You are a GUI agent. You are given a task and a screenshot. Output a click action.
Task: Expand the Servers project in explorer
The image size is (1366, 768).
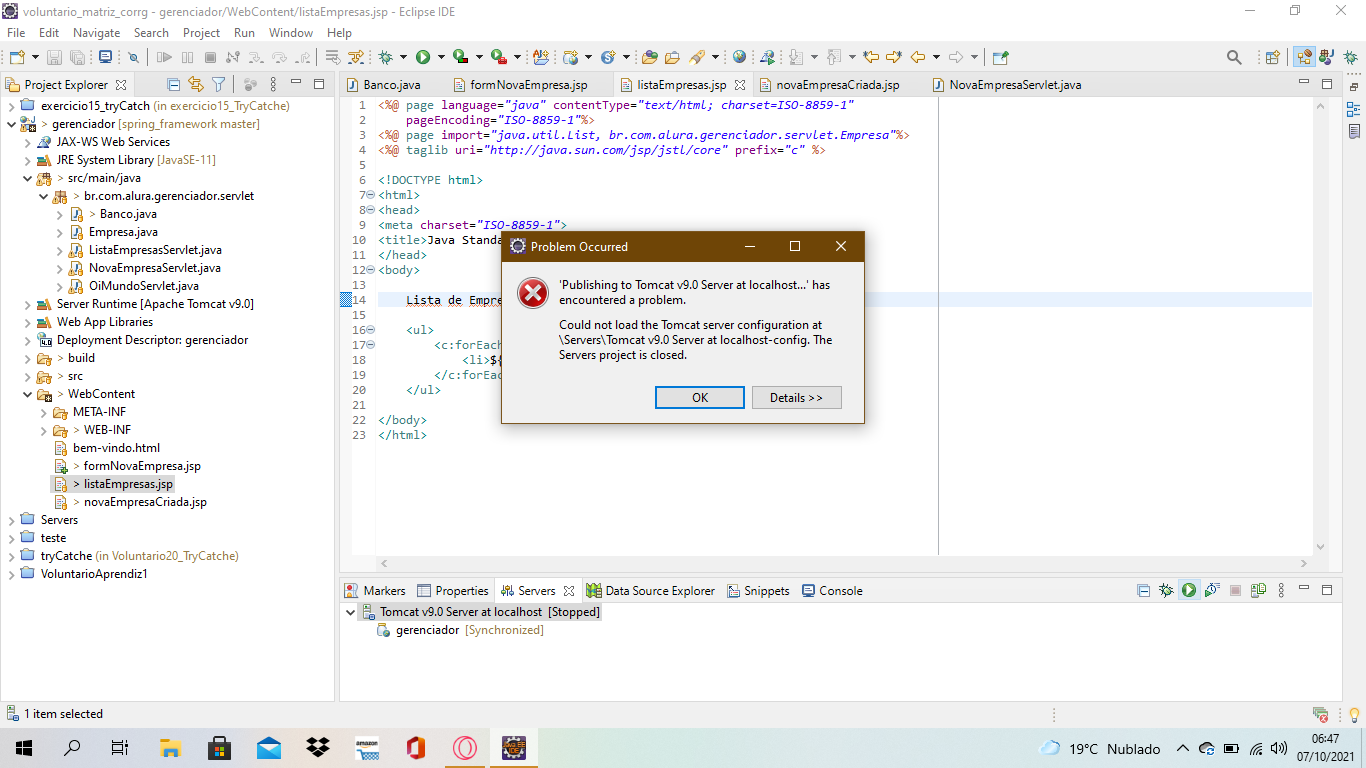click(x=11, y=520)
